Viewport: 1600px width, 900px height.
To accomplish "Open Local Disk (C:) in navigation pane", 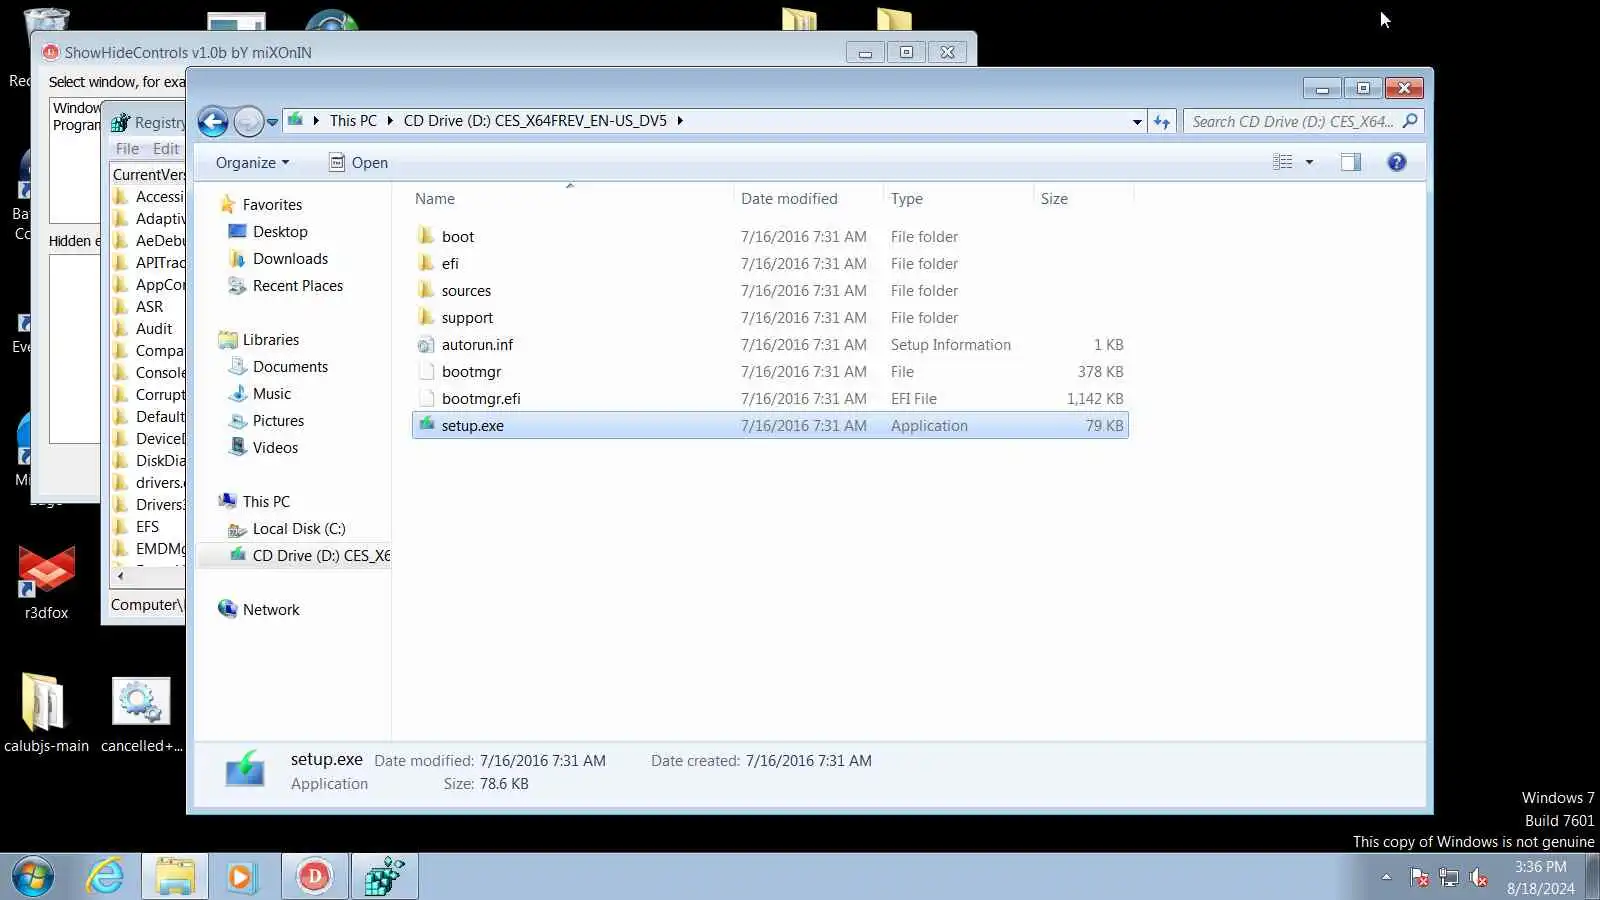I will [298, 529].
